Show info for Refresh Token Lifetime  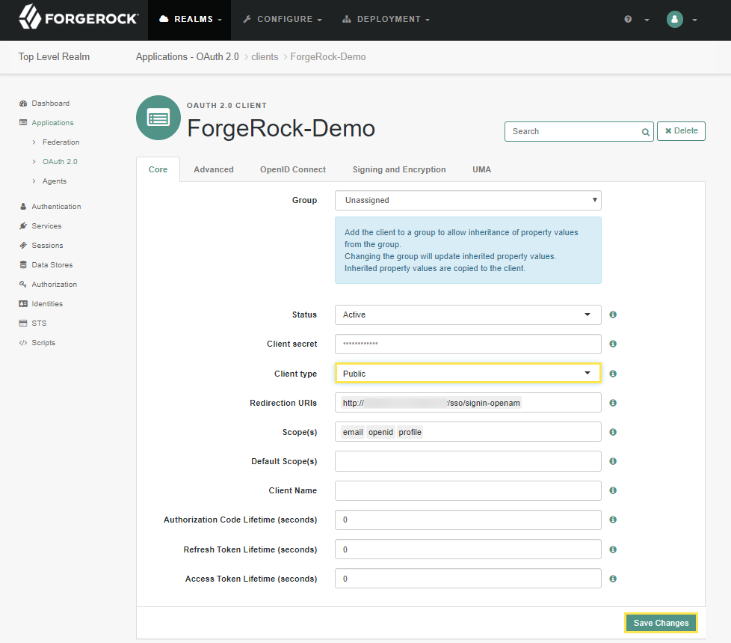[613, 550]
